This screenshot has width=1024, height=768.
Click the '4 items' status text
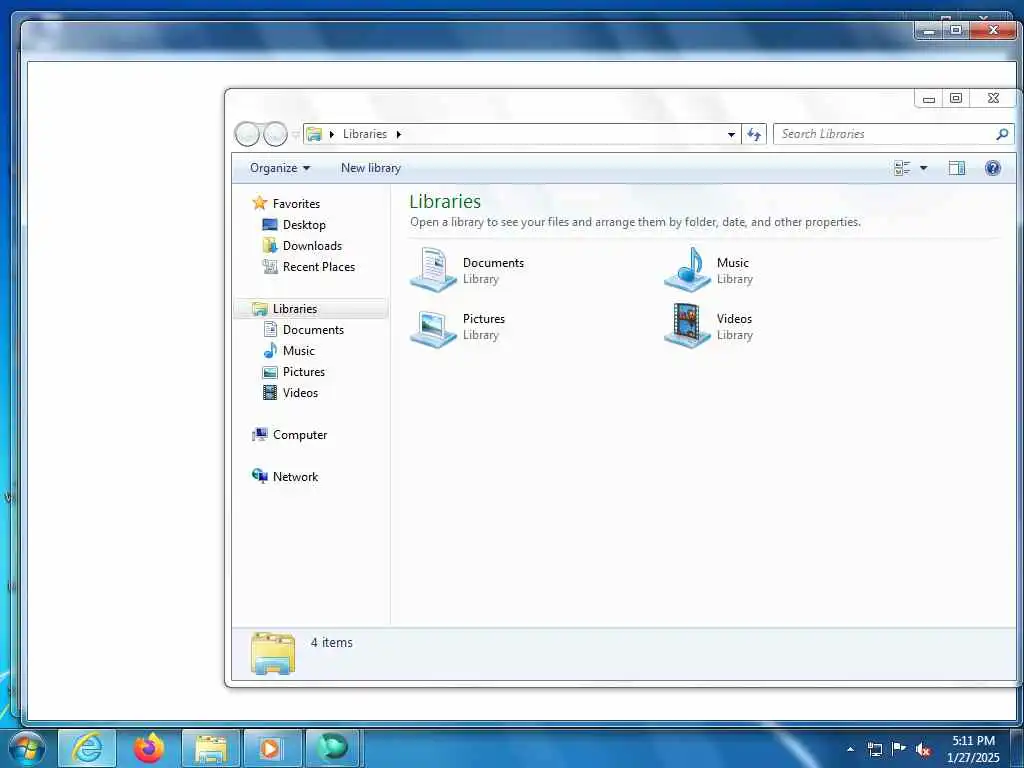coord(332,643)
